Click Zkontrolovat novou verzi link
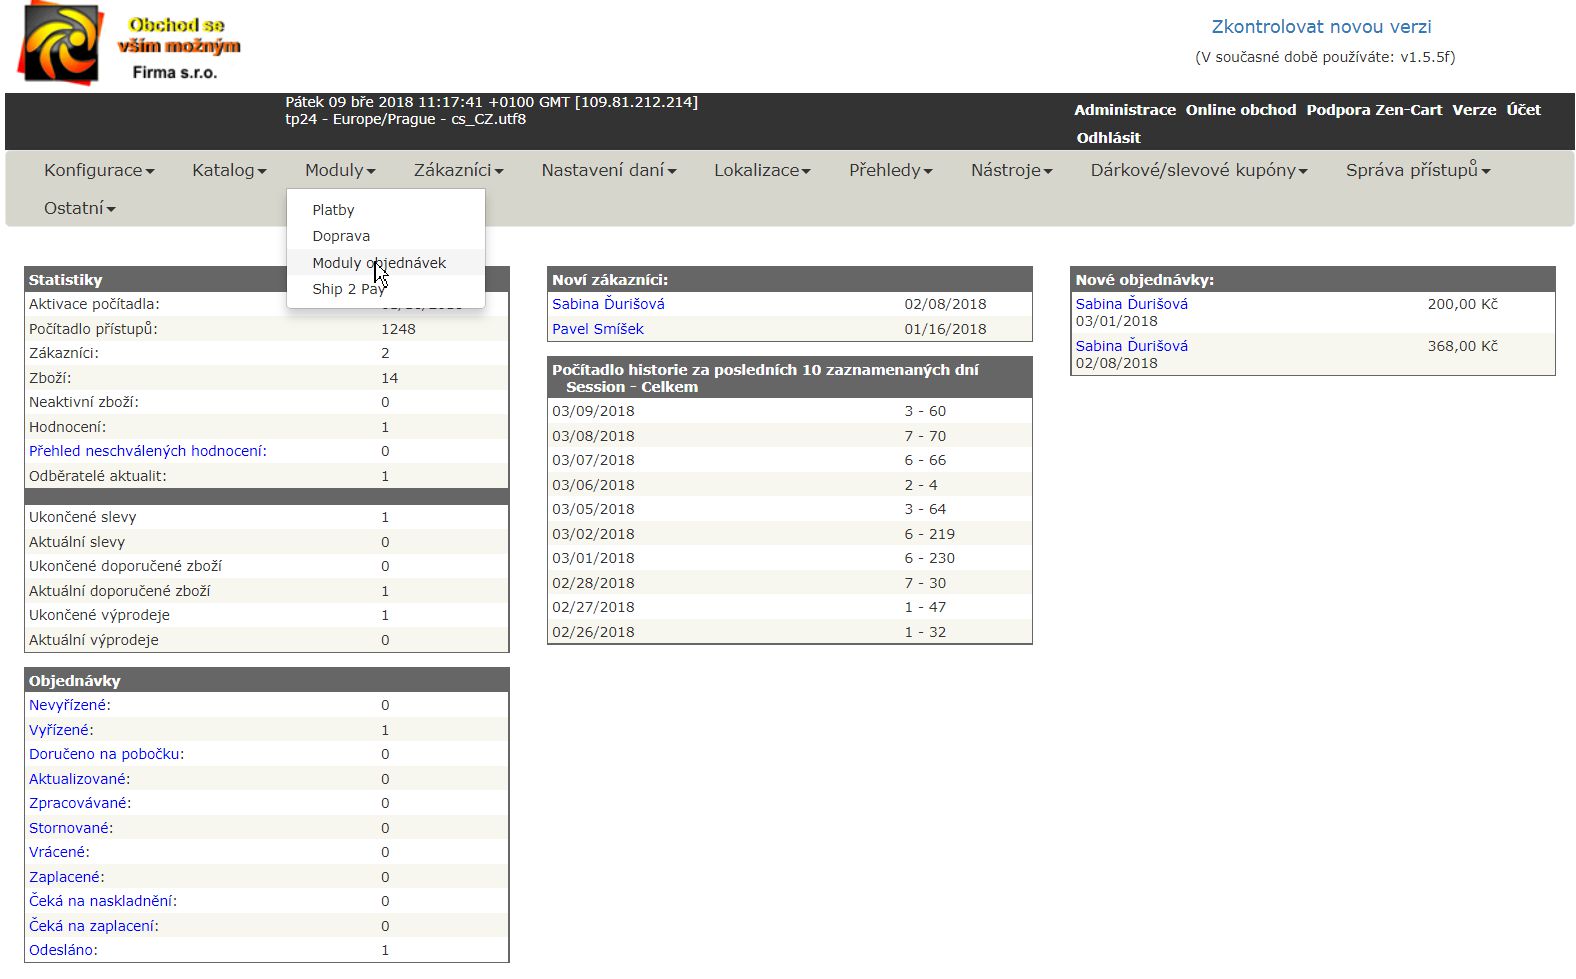This screenshot has width=1576, height=979. (1321, 27)
